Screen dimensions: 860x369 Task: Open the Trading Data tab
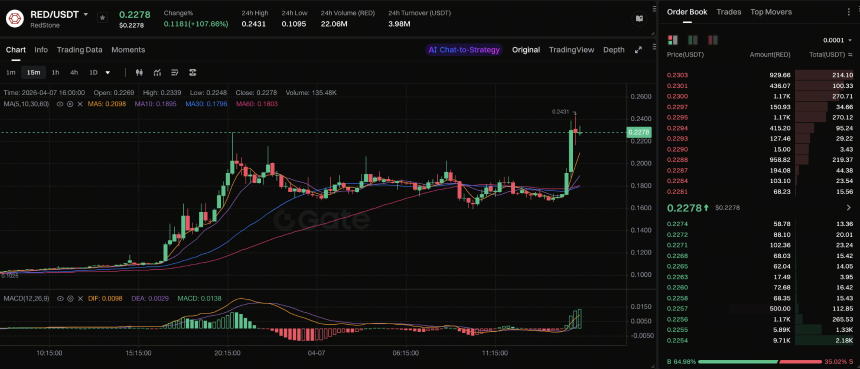click(x=80, y=50)
